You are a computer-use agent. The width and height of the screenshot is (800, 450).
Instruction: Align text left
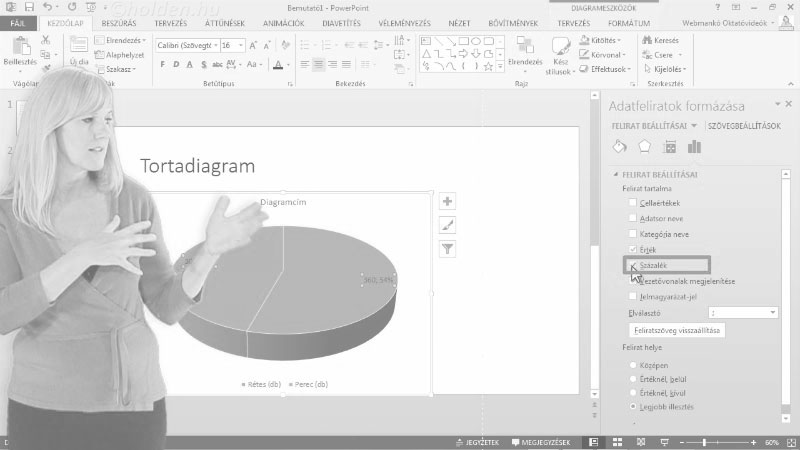click(x=305, y=64)
